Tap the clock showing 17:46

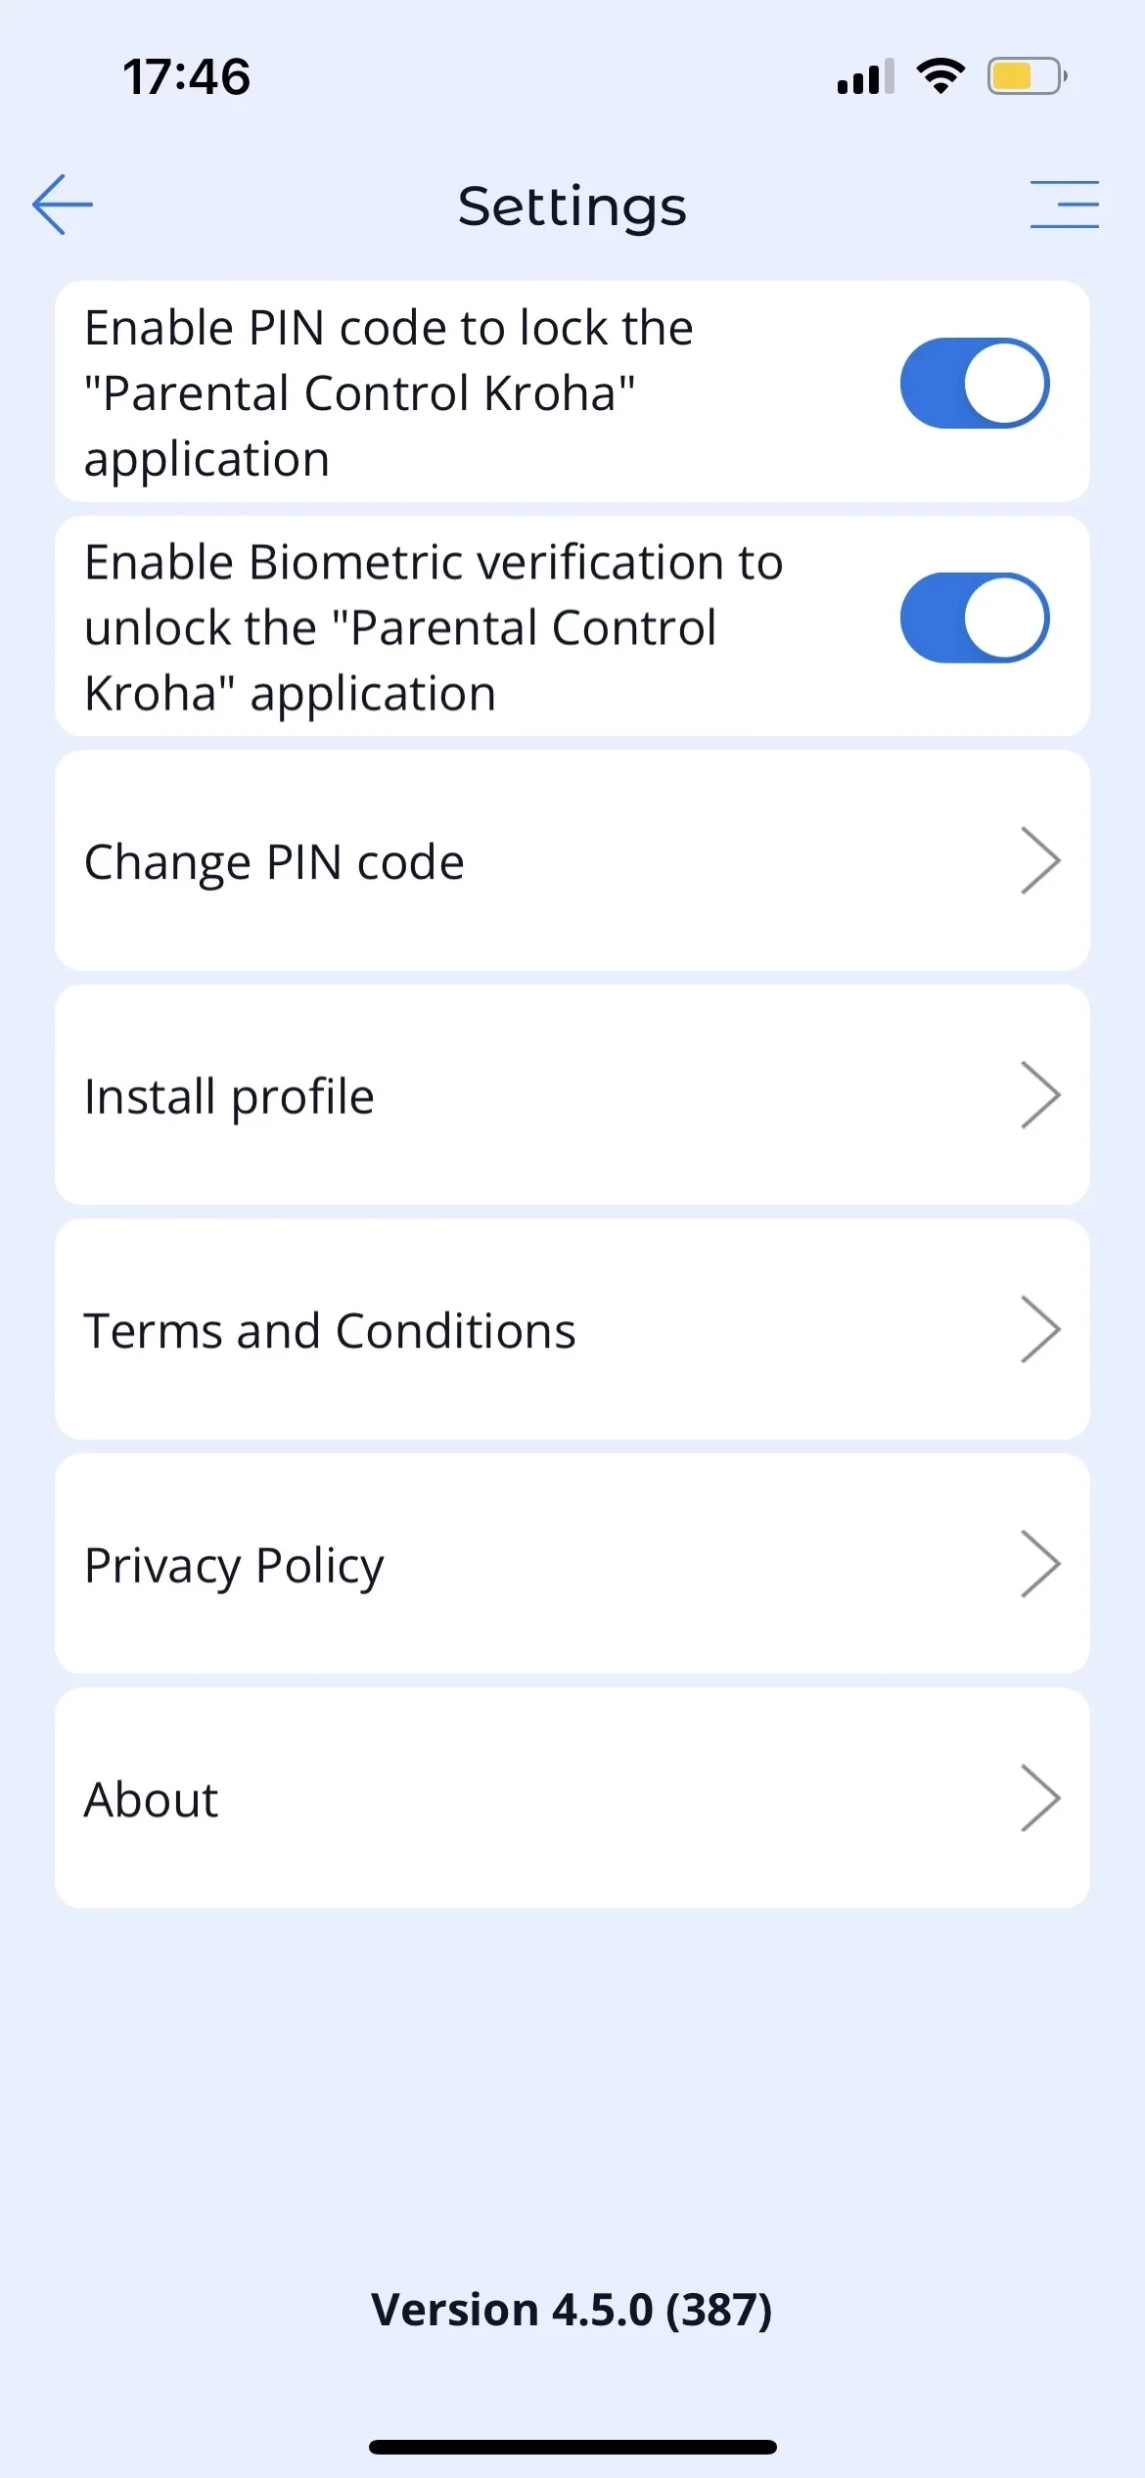tap(186, 77)
